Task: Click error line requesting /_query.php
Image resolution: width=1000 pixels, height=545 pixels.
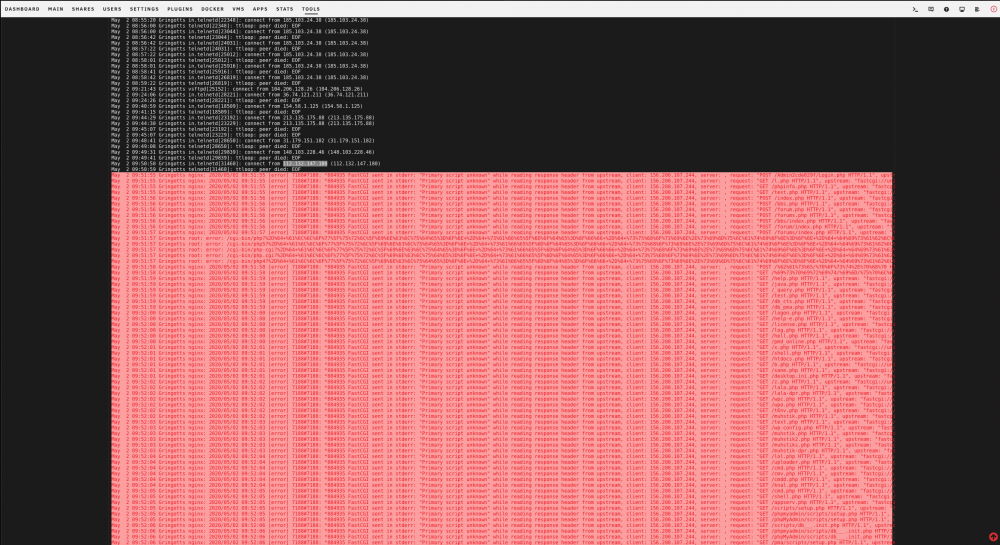Action: point(503,290)
